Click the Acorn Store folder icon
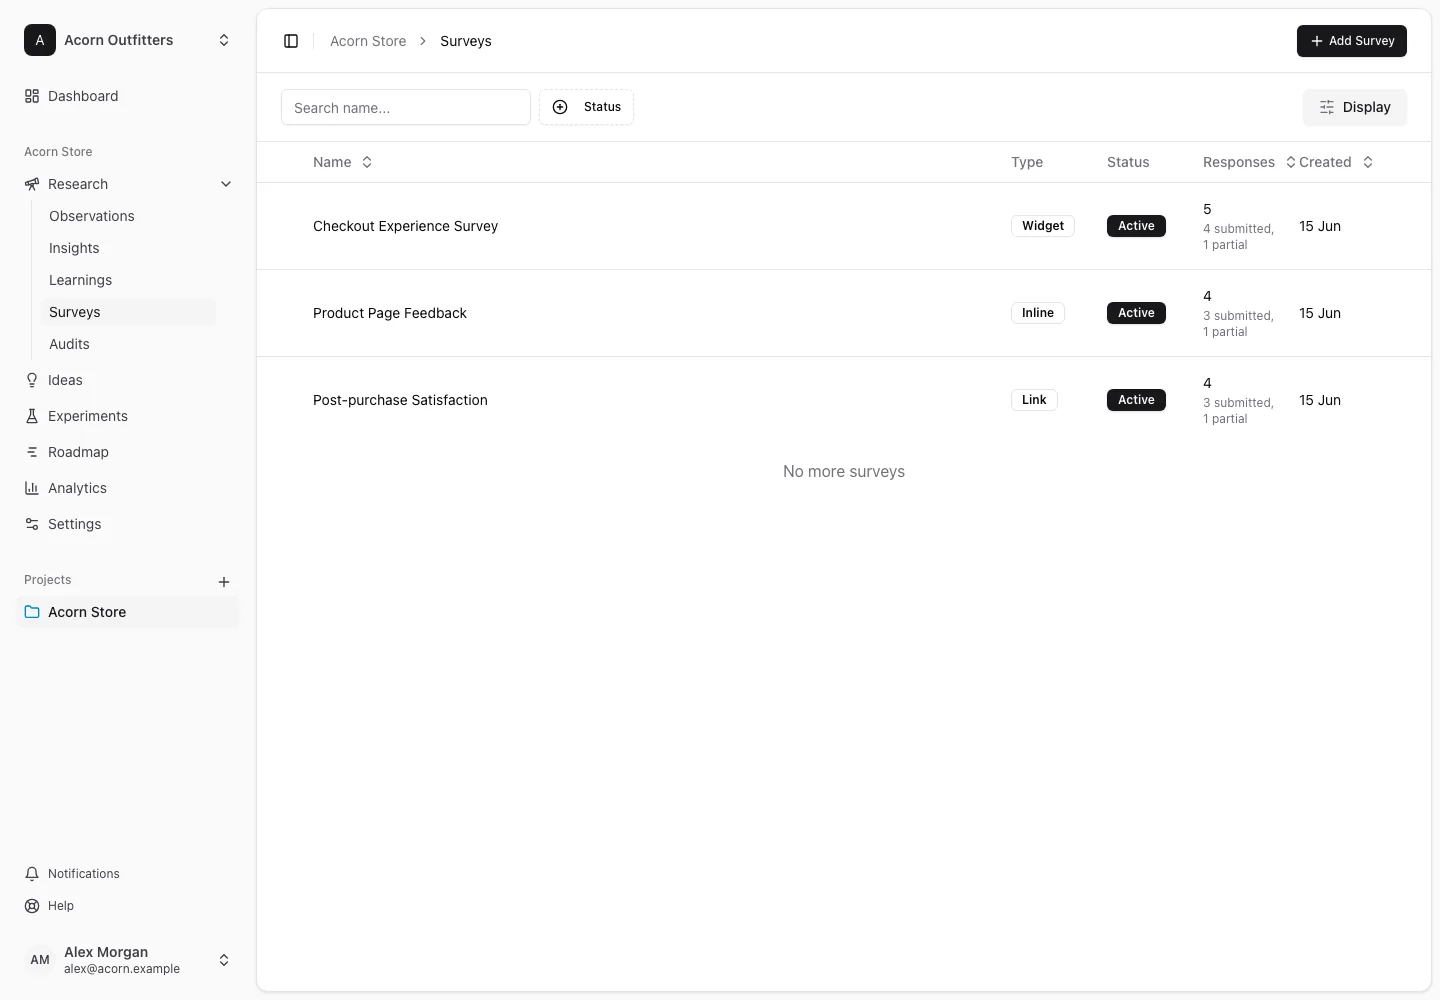This screenshot has height=1000, width=1440. (32, 612)
